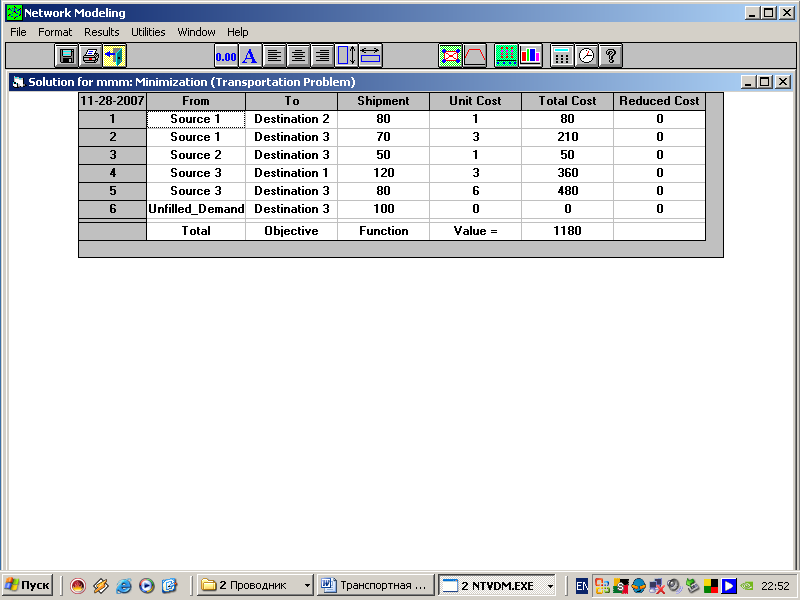Image resolution: width=800 pixels, height=600 pixels.
Task: Click the green dotted grid toolbar icon
Action: point(506,56)
